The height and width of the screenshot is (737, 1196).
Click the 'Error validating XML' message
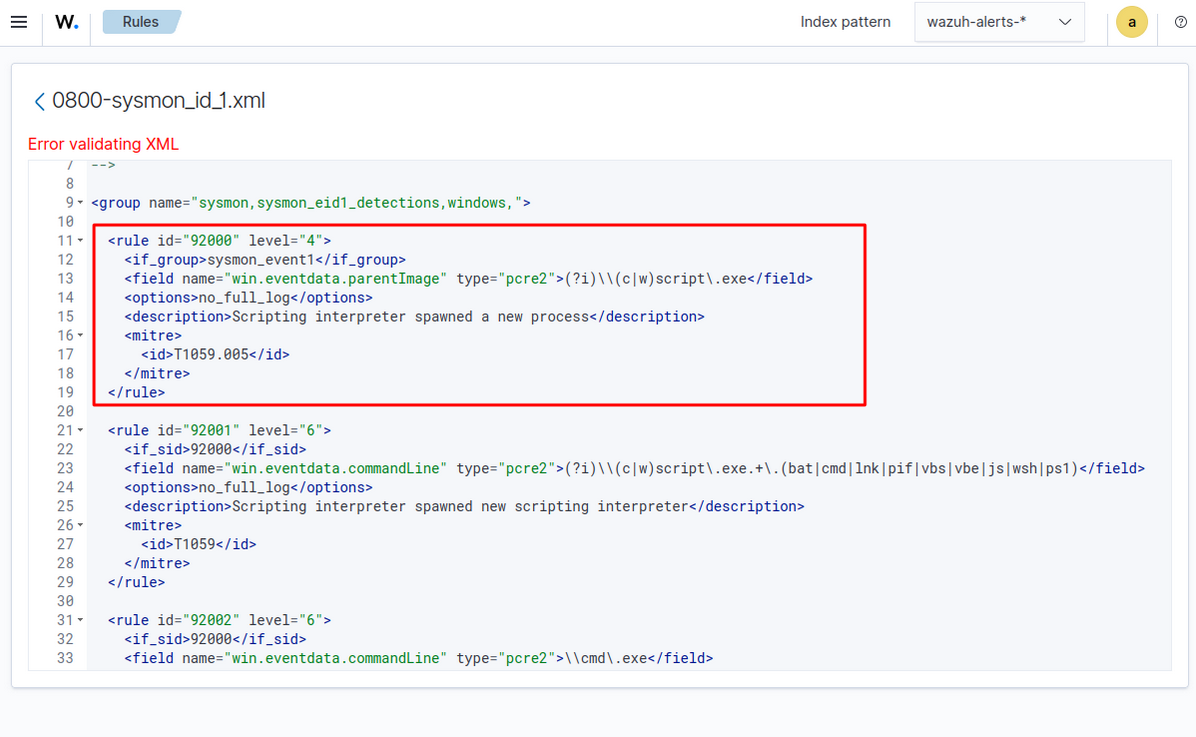(103, 144)
